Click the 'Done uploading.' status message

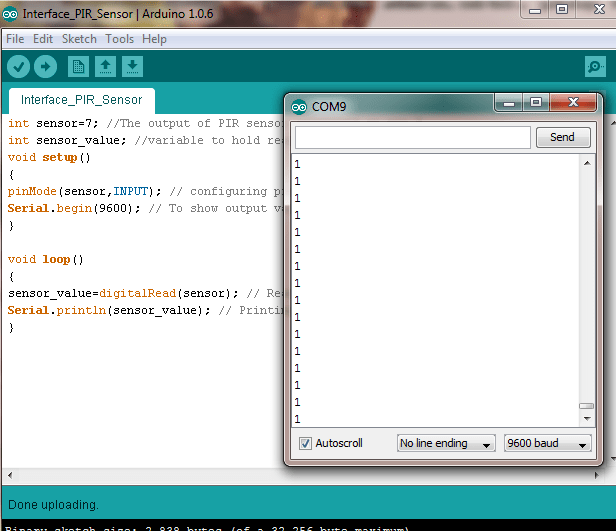[53, 505]
